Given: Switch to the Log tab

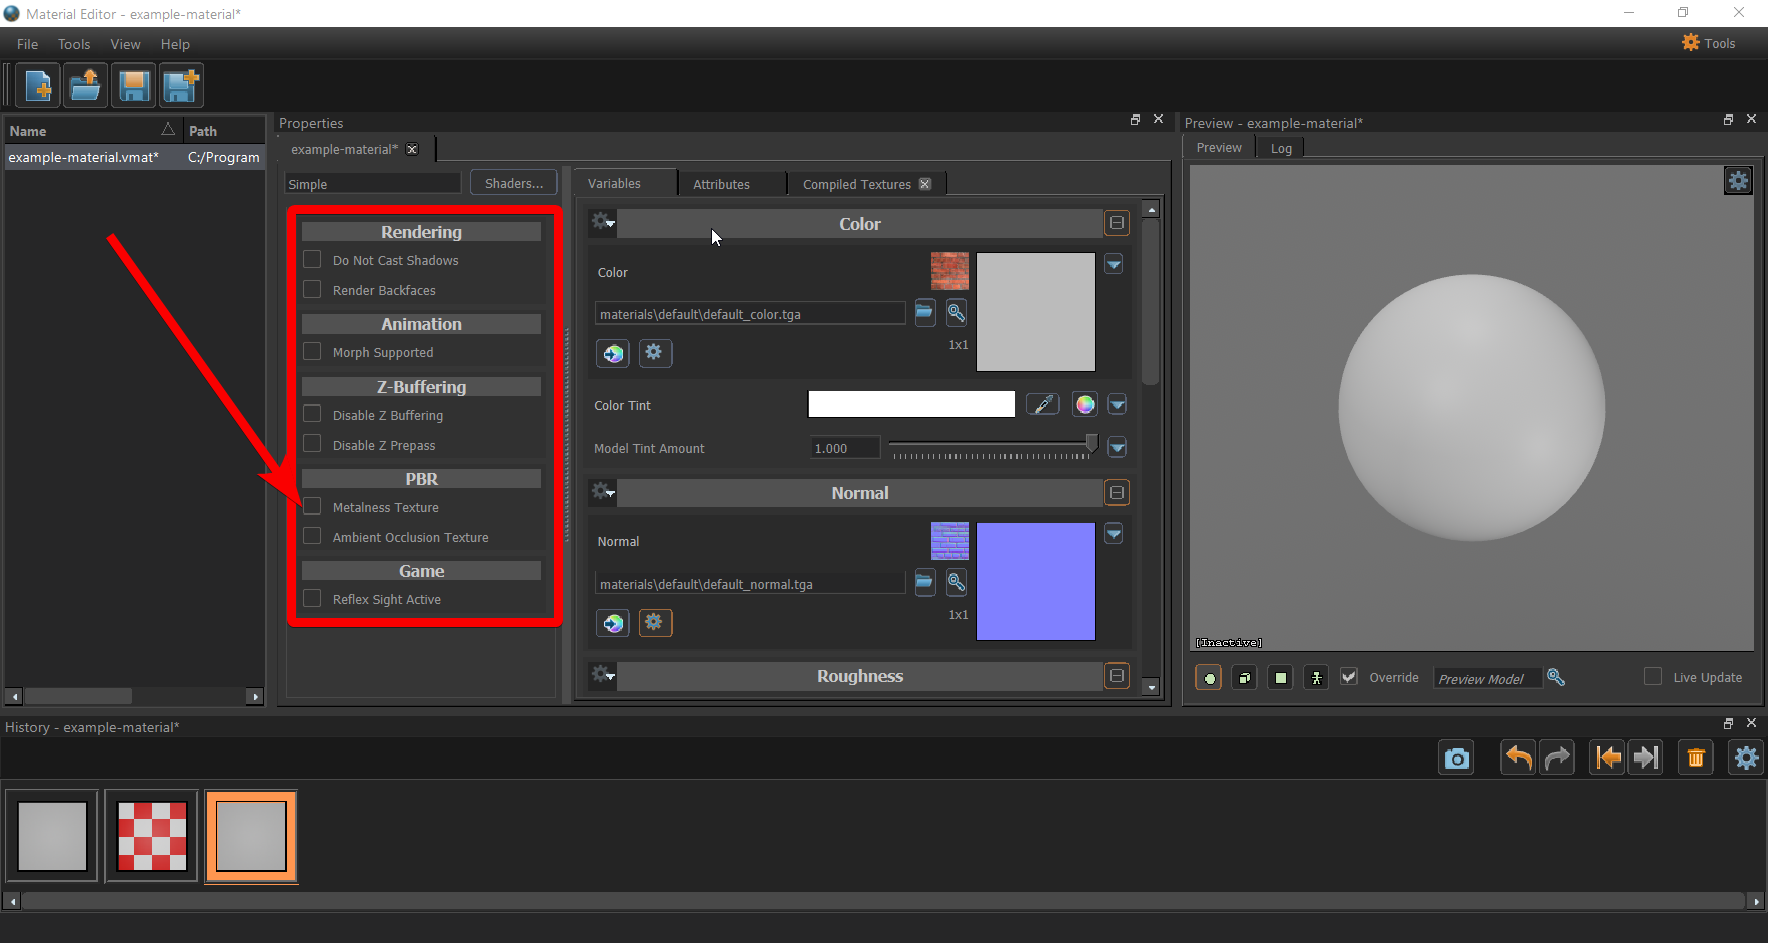Looking at the screenshot, I should click(1281, 148).
